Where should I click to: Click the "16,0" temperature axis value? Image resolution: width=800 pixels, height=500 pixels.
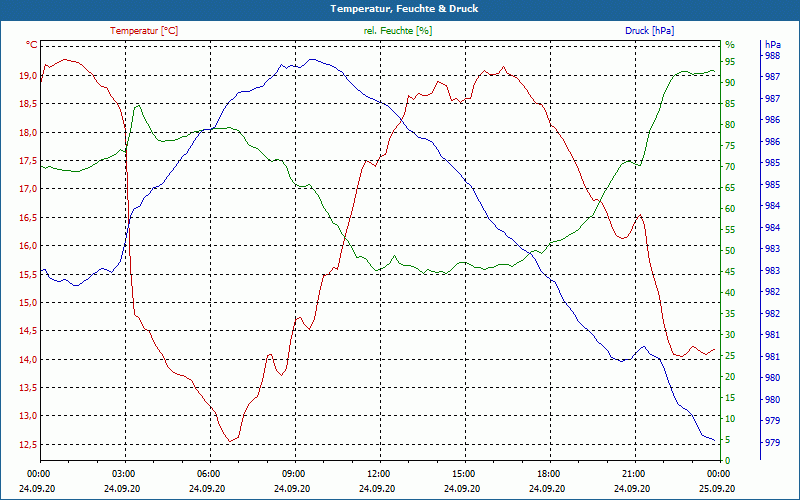(28, 246)
